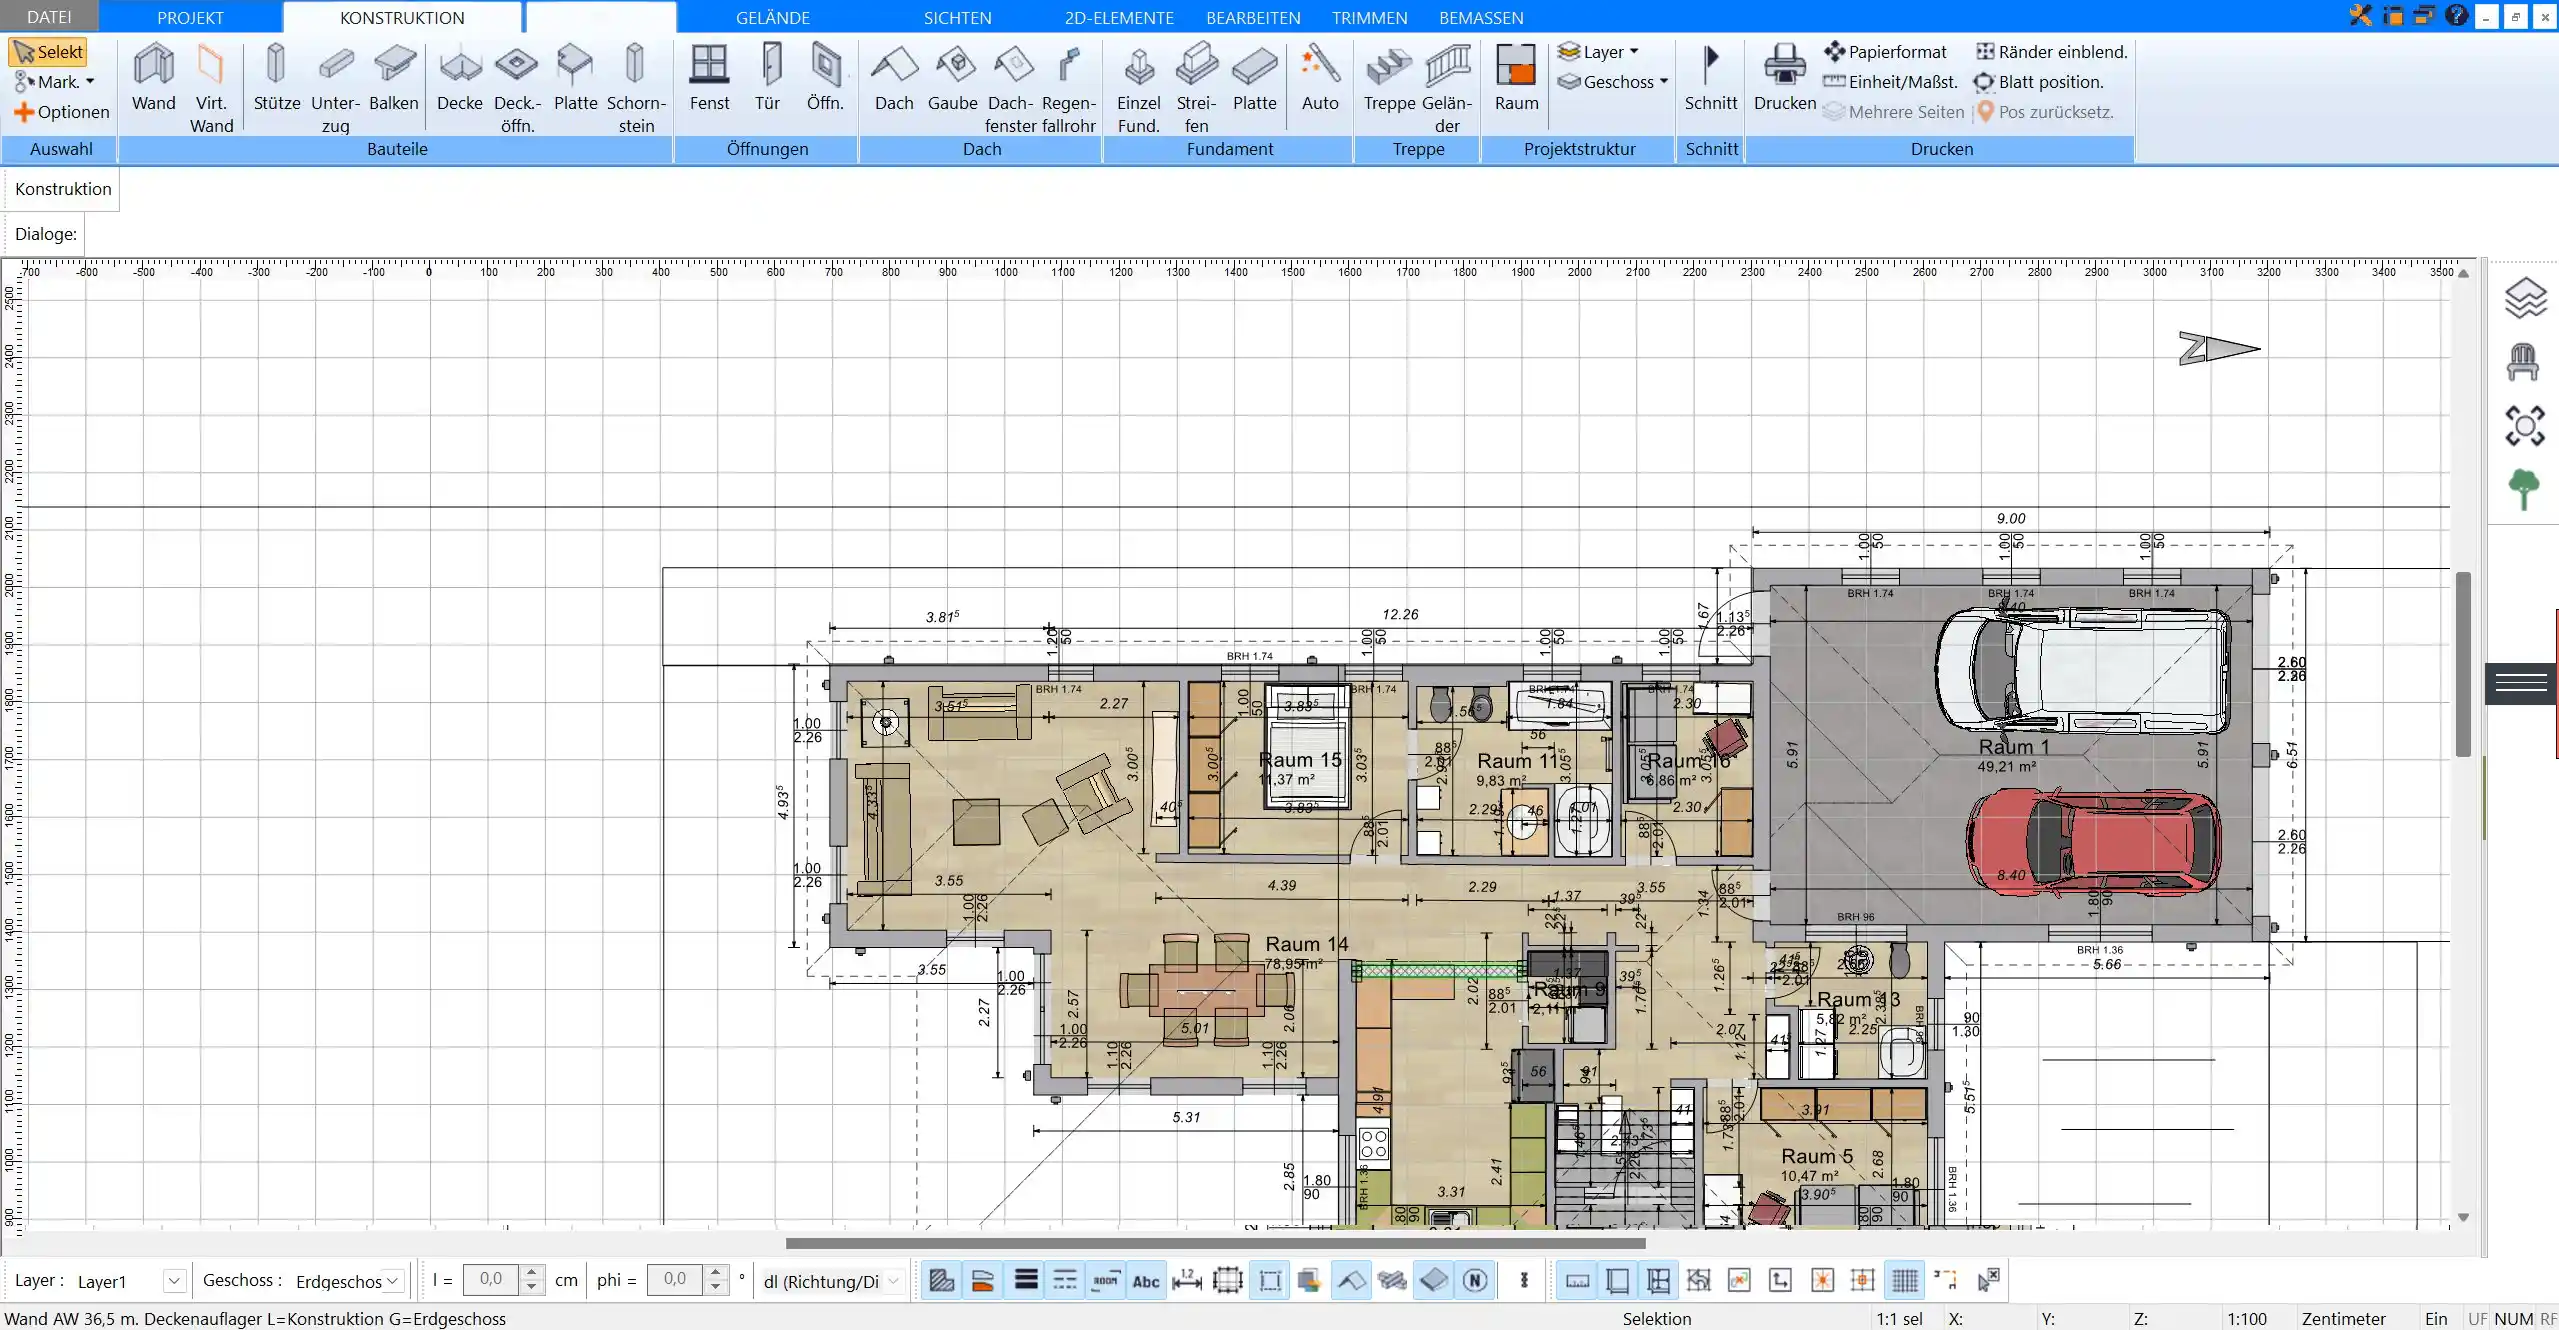
Task: Toggle the Abc text display
Action: point(1146,1280)
